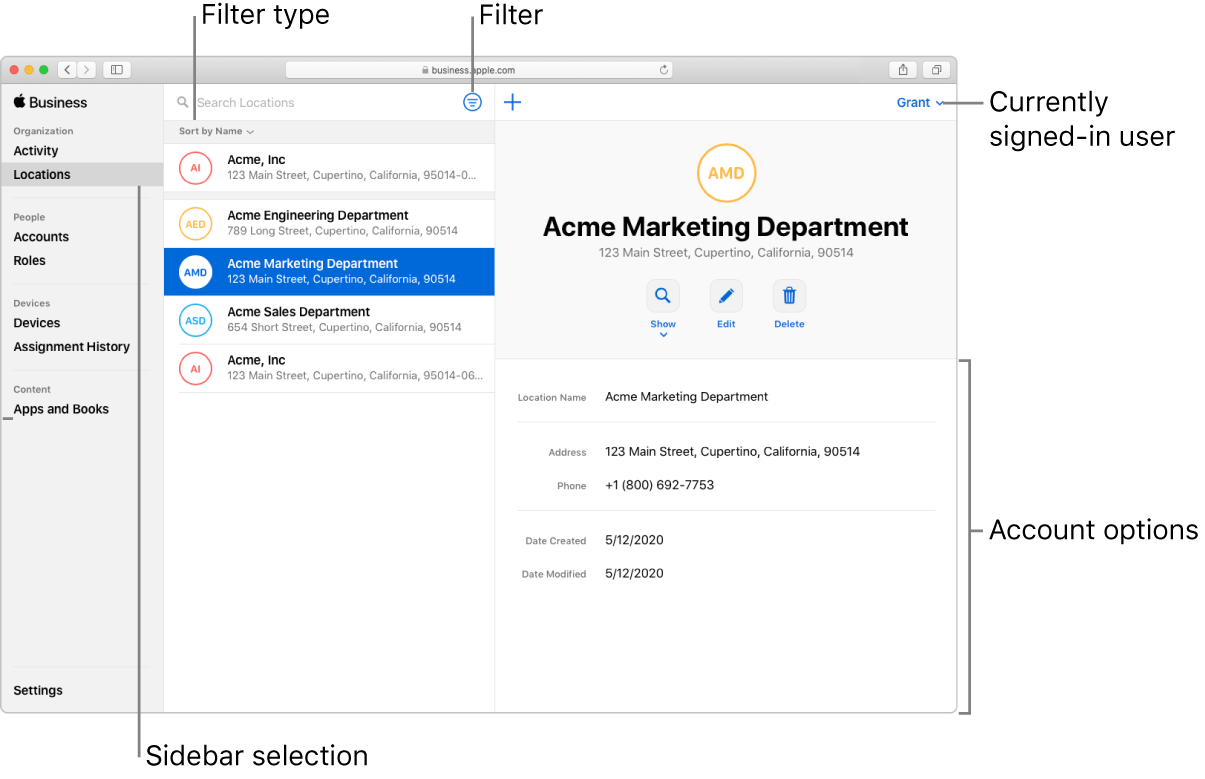Click the plus icon to add location

click(512, 102)
